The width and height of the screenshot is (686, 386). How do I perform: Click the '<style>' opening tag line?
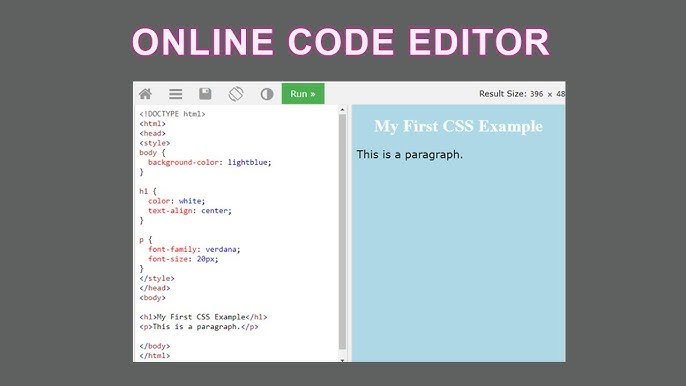[x=154, y=143]
